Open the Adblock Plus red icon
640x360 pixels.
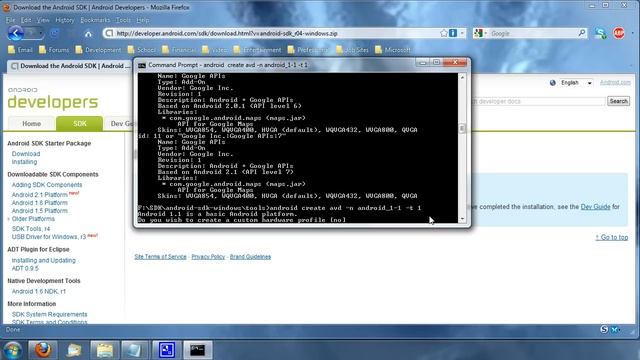pos(619,33)
